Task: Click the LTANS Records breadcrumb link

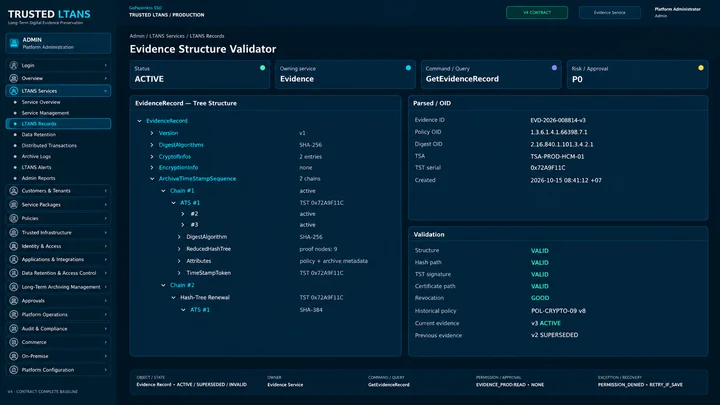Action: (207, 36)
